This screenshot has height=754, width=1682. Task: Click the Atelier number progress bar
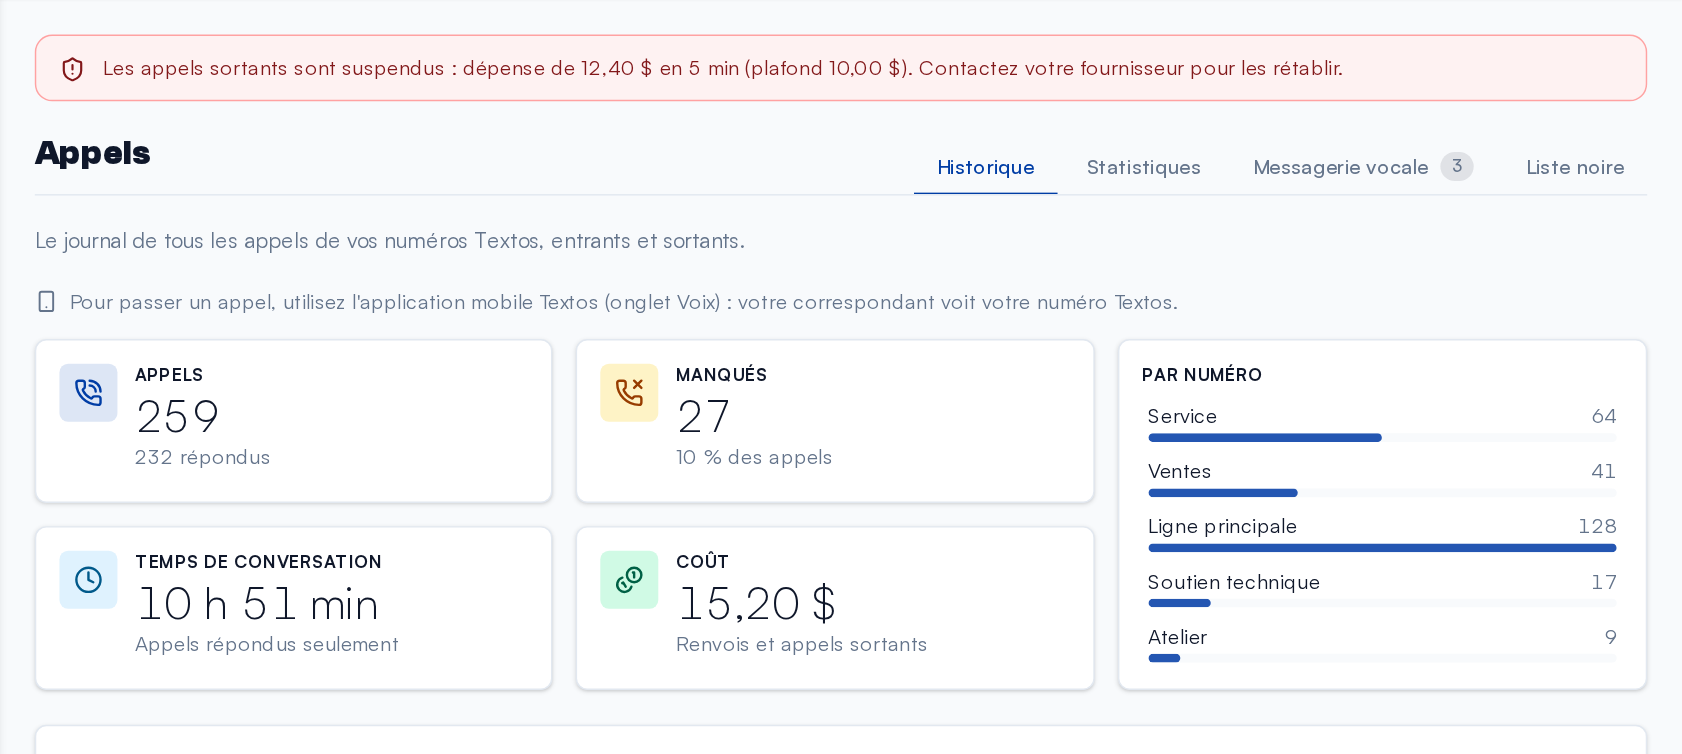pos(1382,658)
